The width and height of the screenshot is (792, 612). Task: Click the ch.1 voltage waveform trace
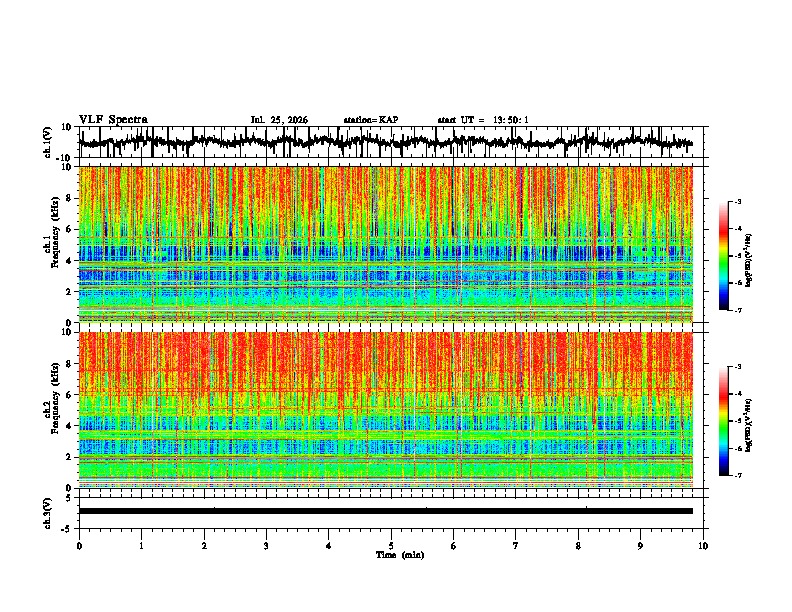point(385,142)
